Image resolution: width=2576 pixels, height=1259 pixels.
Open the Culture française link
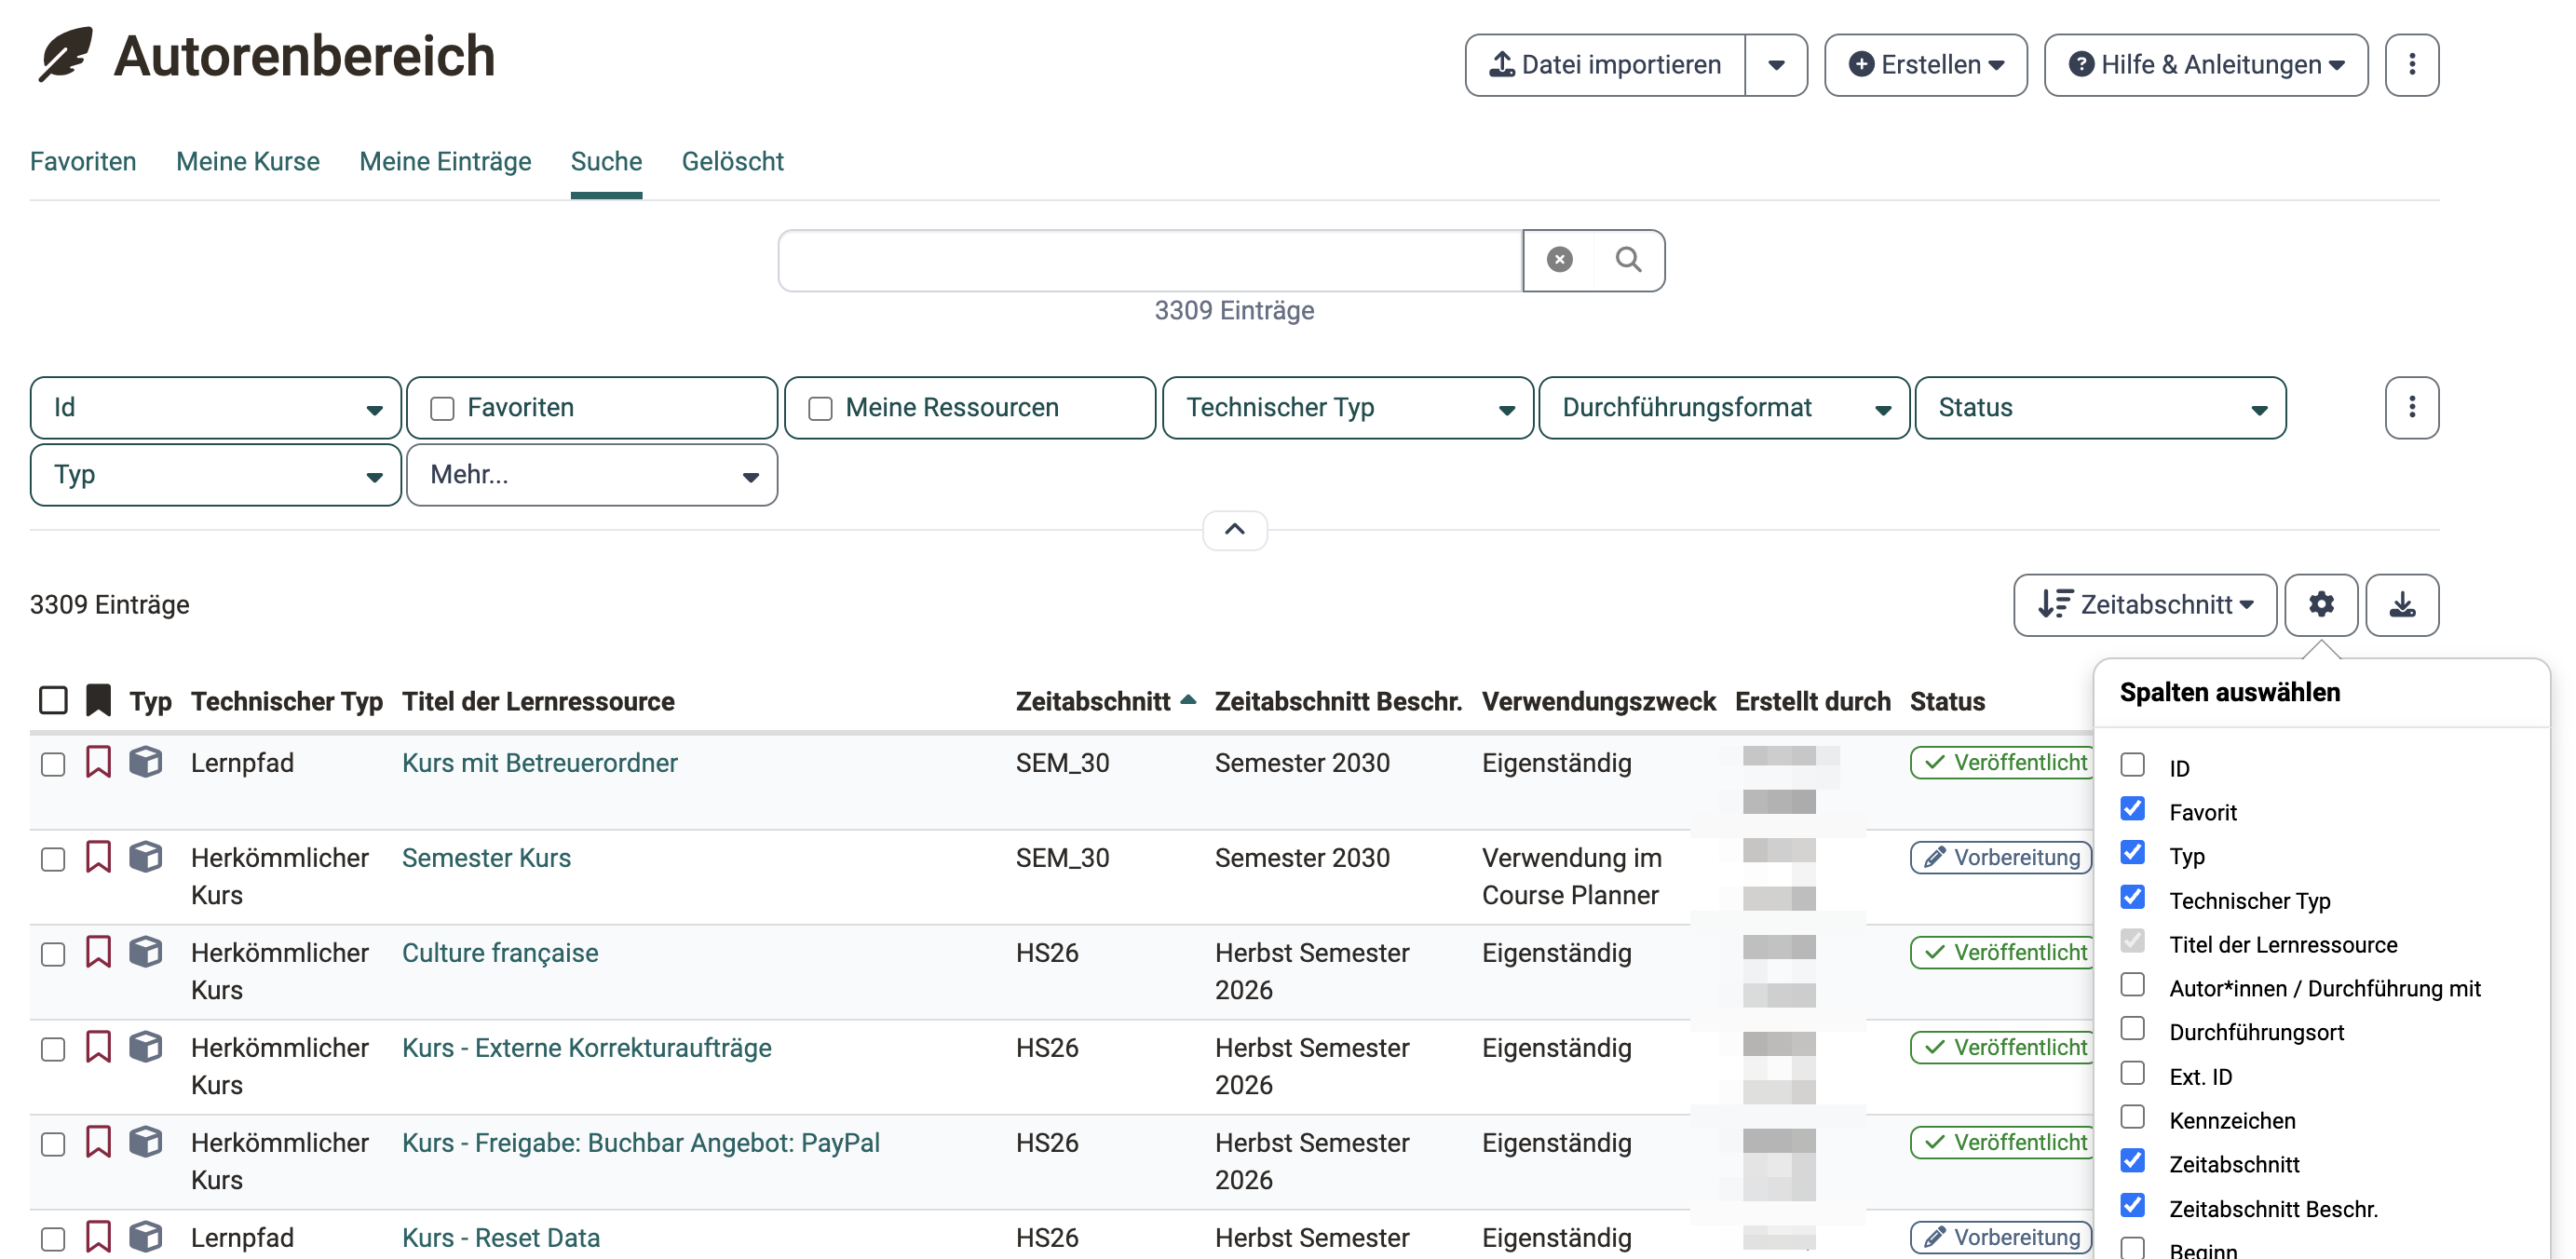(x=500, y=952)
